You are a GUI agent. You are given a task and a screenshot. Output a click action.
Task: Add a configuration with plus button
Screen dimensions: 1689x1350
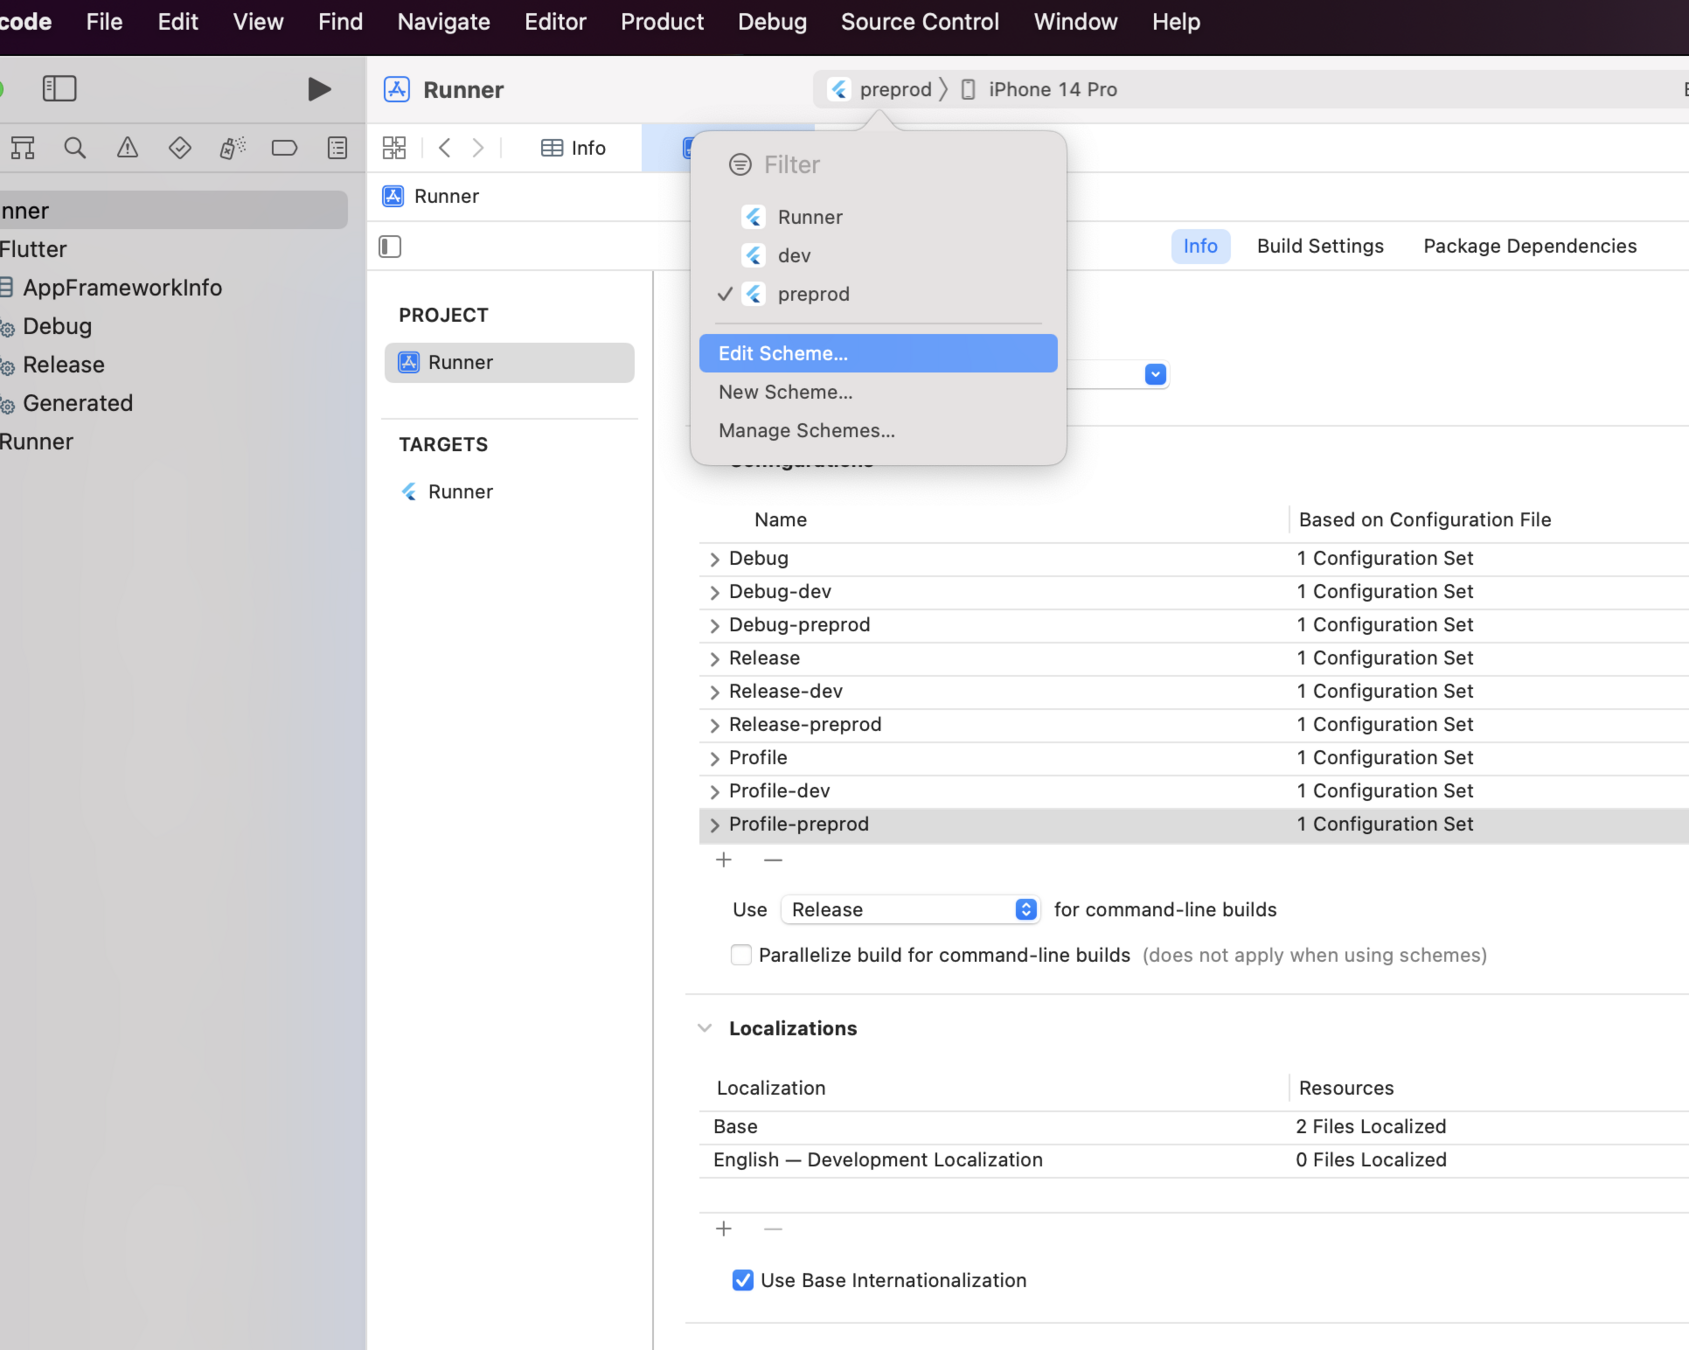tap(724, 860)
